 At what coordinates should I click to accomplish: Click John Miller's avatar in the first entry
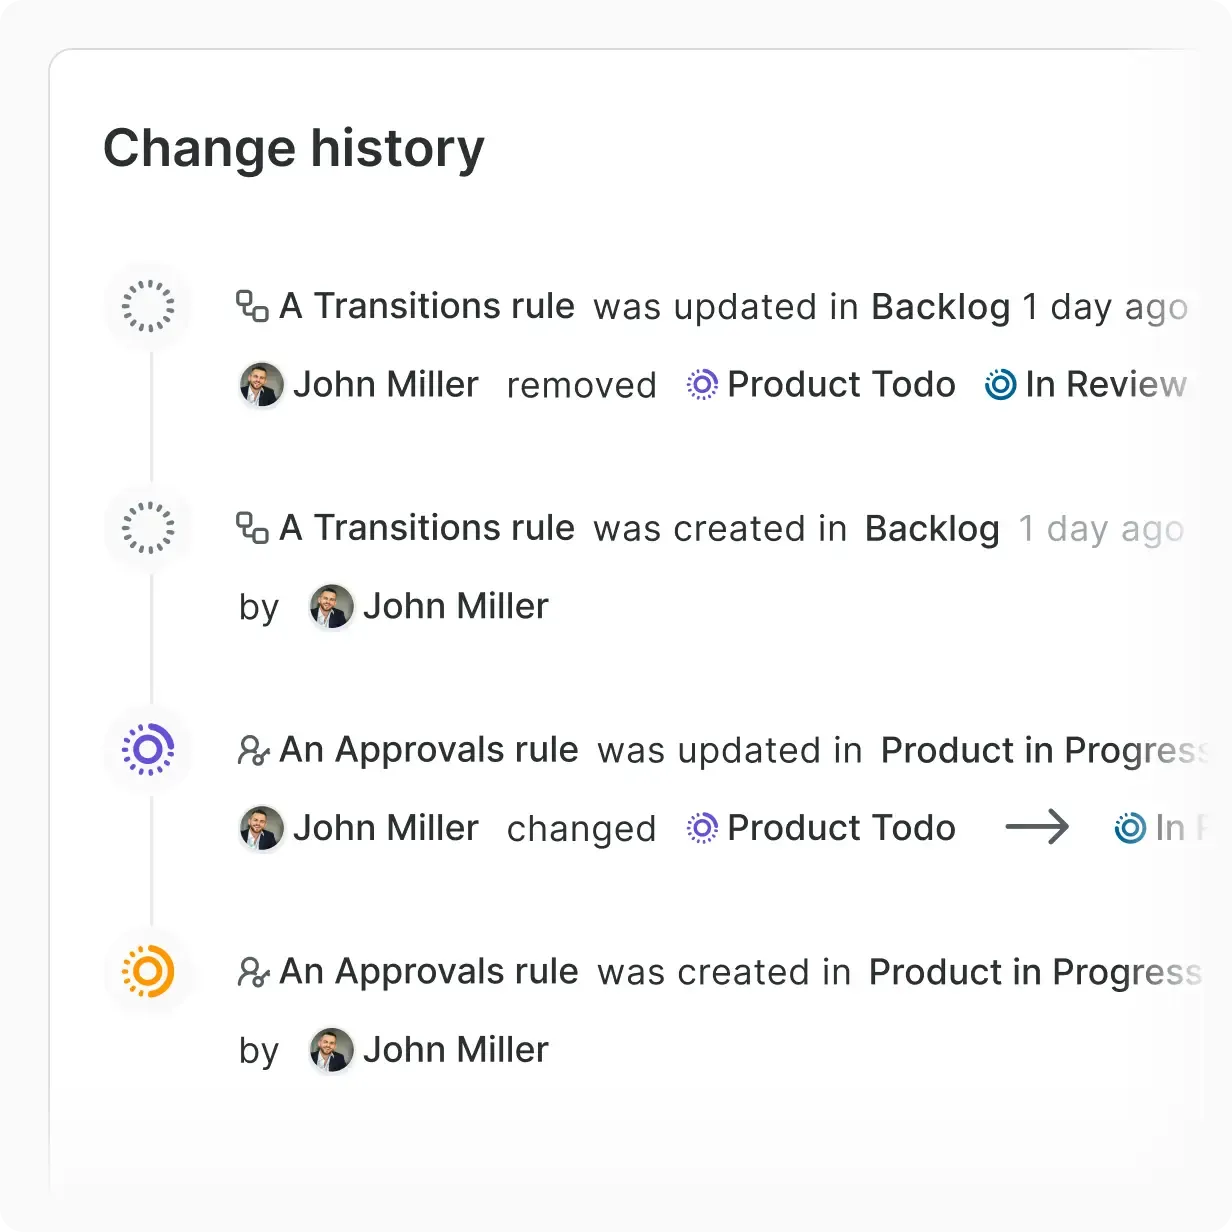coord(261,384)
